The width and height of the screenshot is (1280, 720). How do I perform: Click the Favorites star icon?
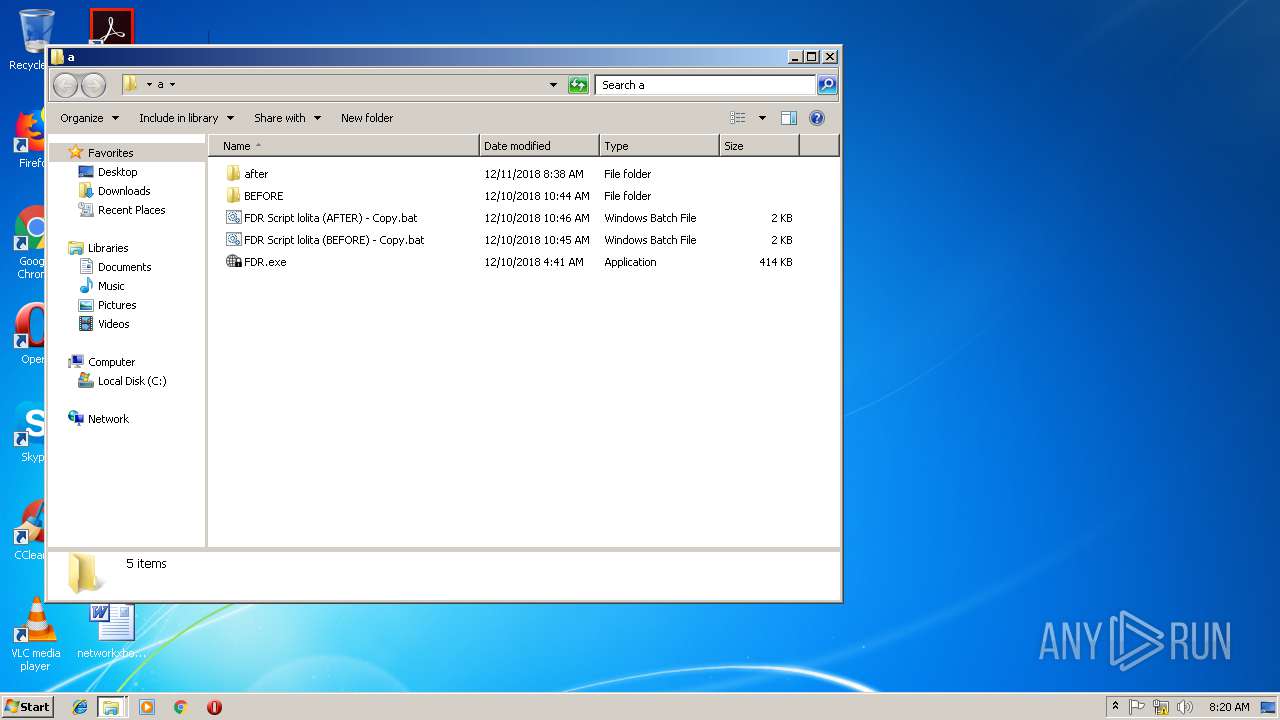(76, 153)
